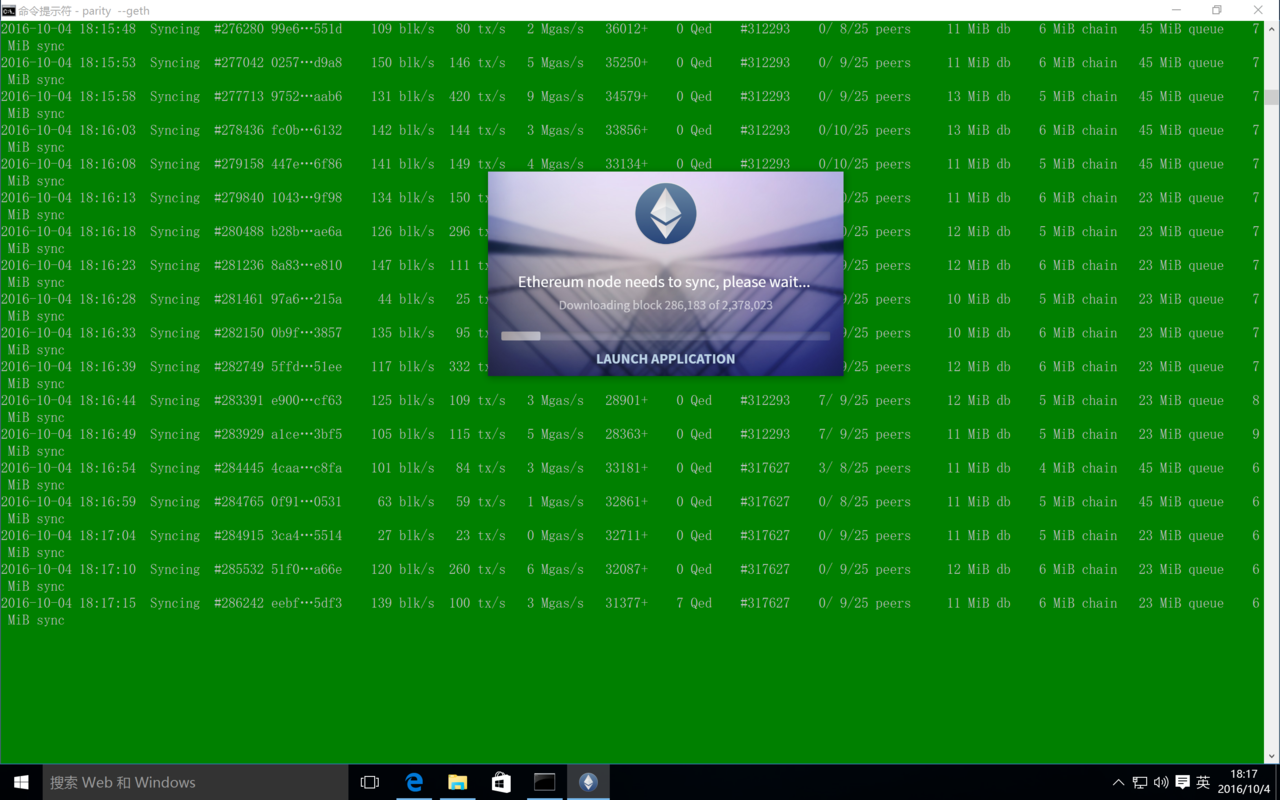Open the taskbar clock showing 18:17
1280x800 pixels.
coord(1244,782)
